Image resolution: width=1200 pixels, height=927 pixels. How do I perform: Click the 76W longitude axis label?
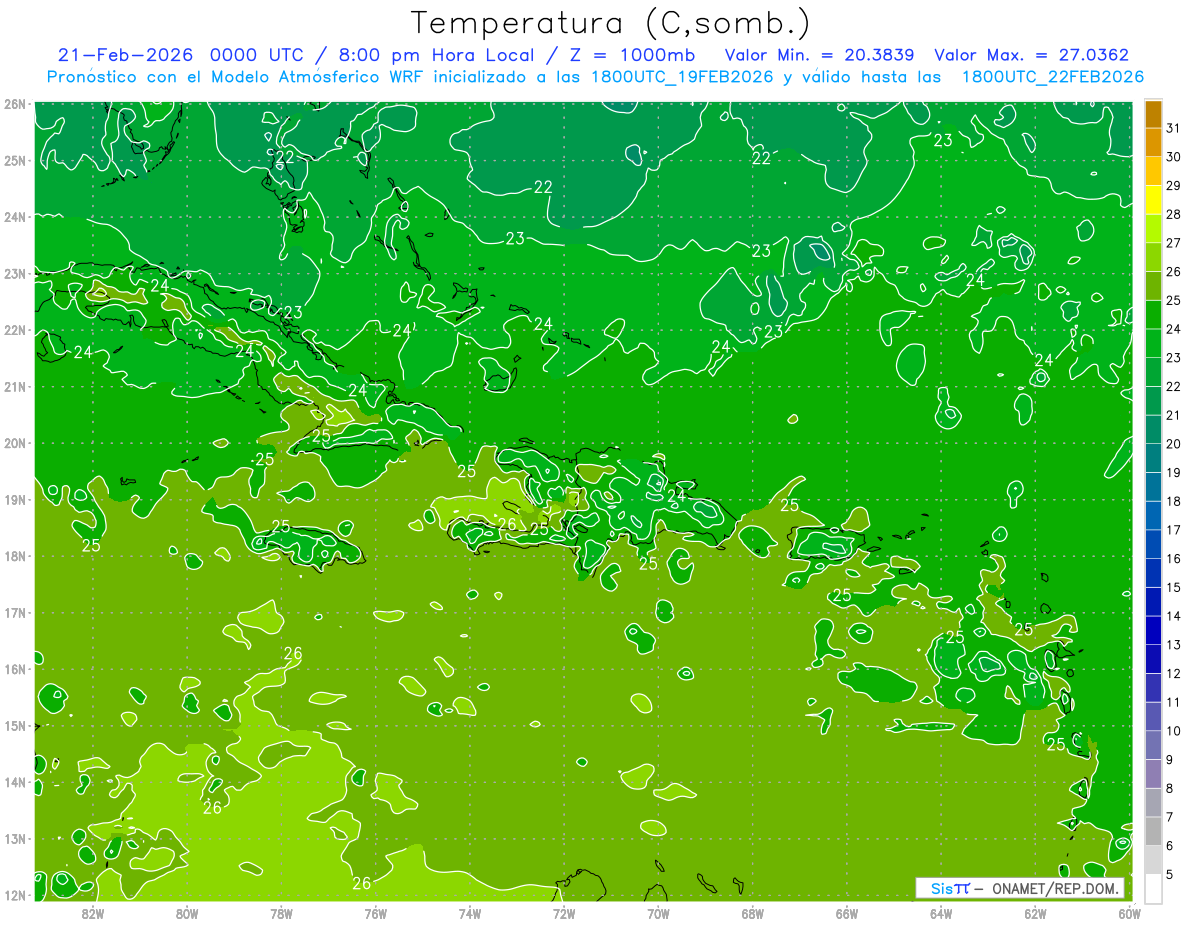tap(375, 913)
